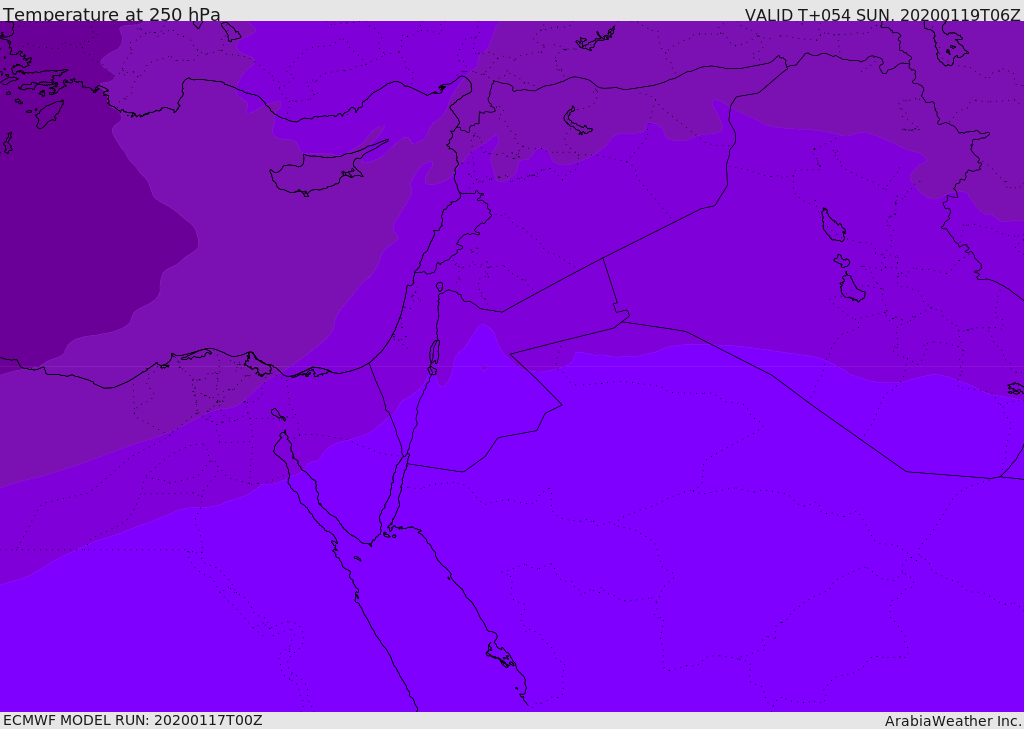
Task: Click the Sea of Galilee outline
Action: 440,287
